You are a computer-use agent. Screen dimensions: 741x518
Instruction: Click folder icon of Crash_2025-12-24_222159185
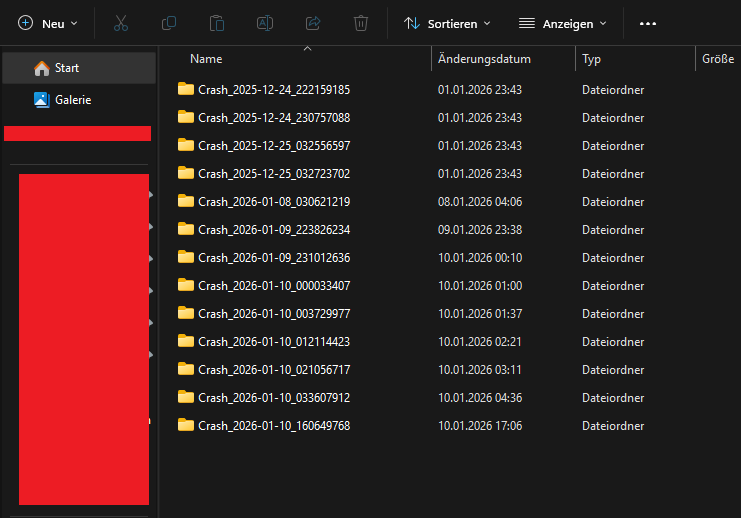coord(186,89)
